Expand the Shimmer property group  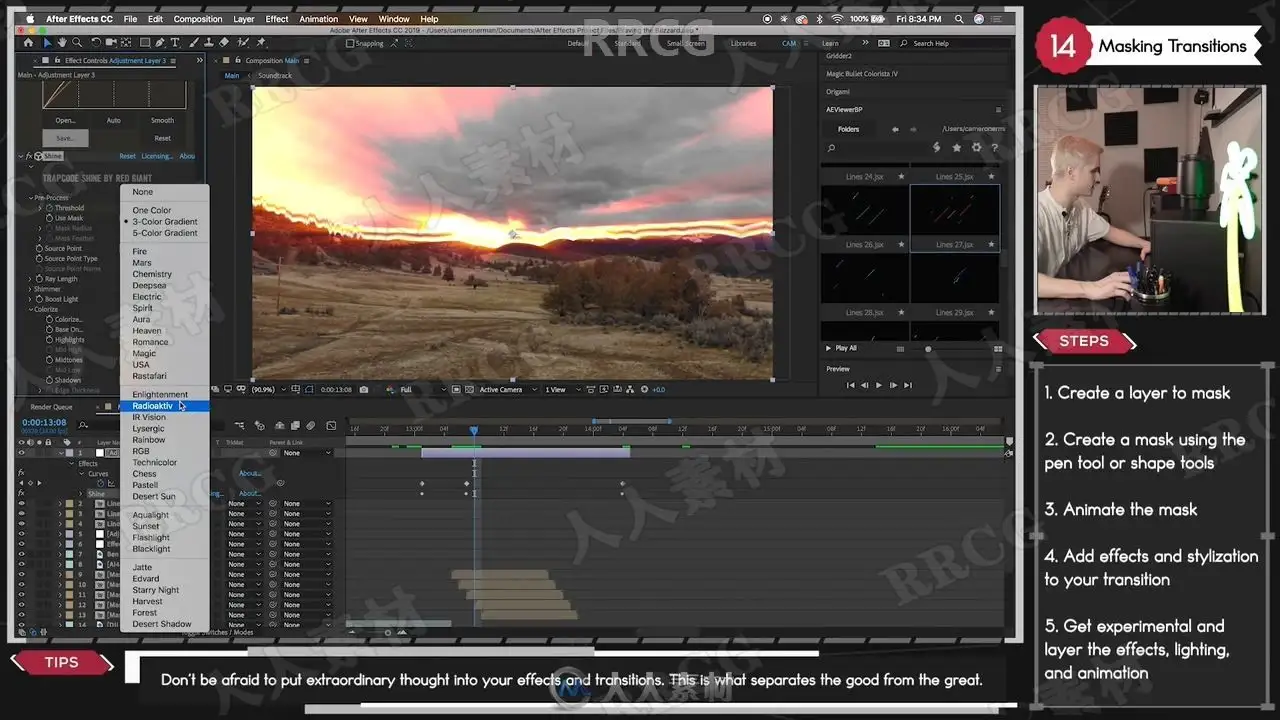point(31,289)
